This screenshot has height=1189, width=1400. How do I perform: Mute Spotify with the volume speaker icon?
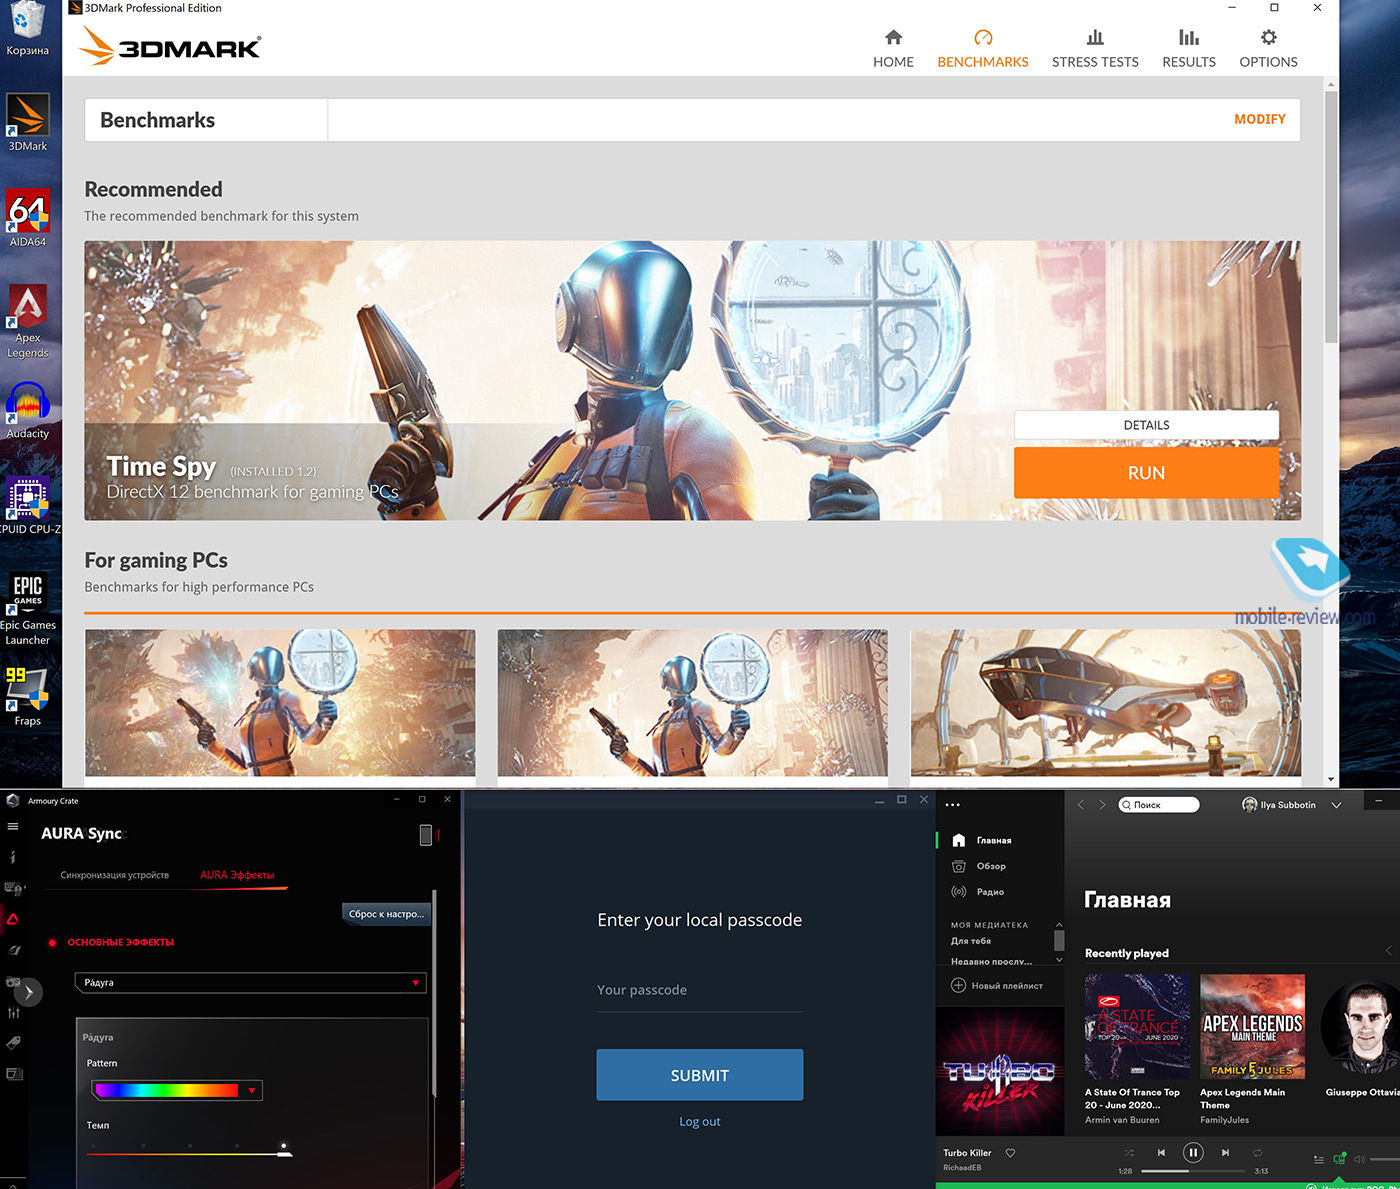pos(1359,1159)
